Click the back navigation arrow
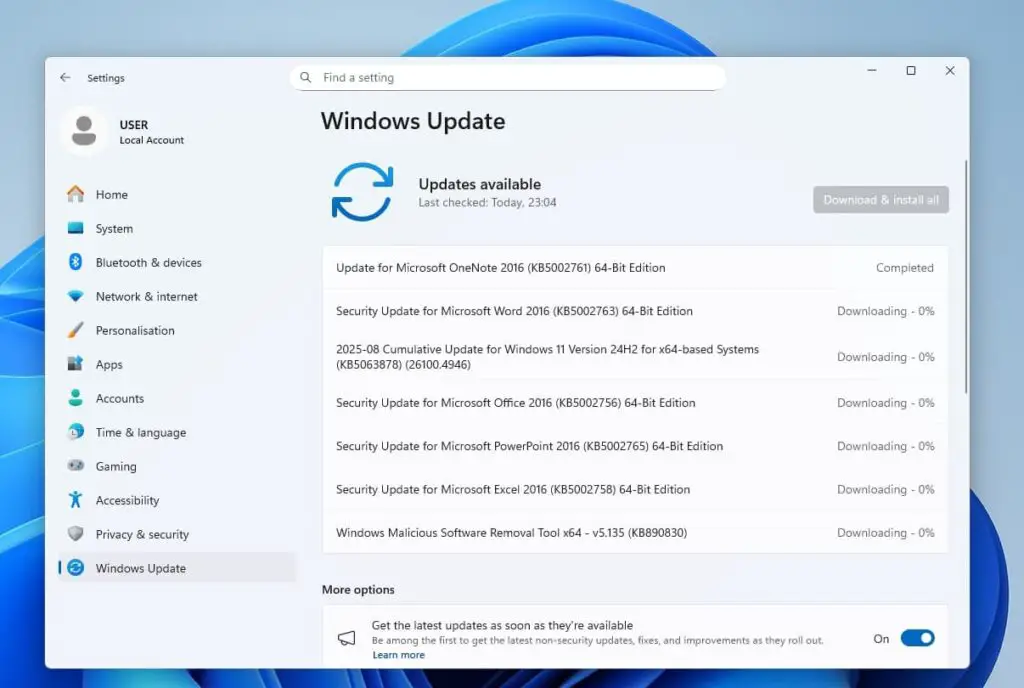The image size is (1024, 688). (x=66, y=78)
